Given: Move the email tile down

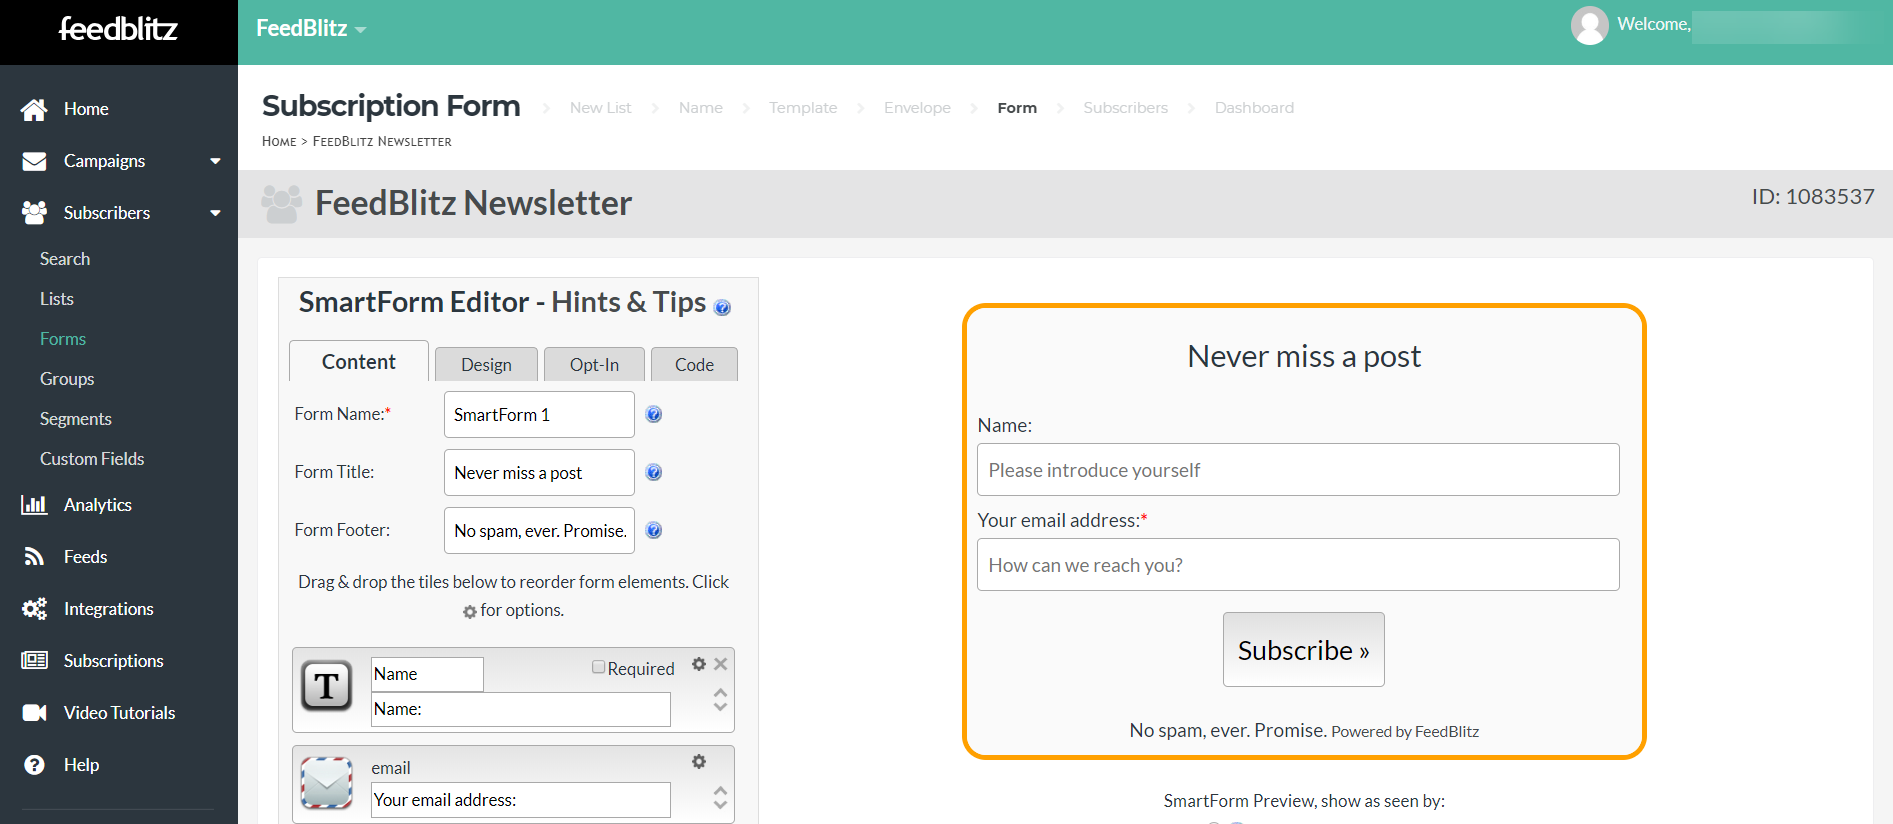Looking at the screenshot, I should tap(720, 804).
